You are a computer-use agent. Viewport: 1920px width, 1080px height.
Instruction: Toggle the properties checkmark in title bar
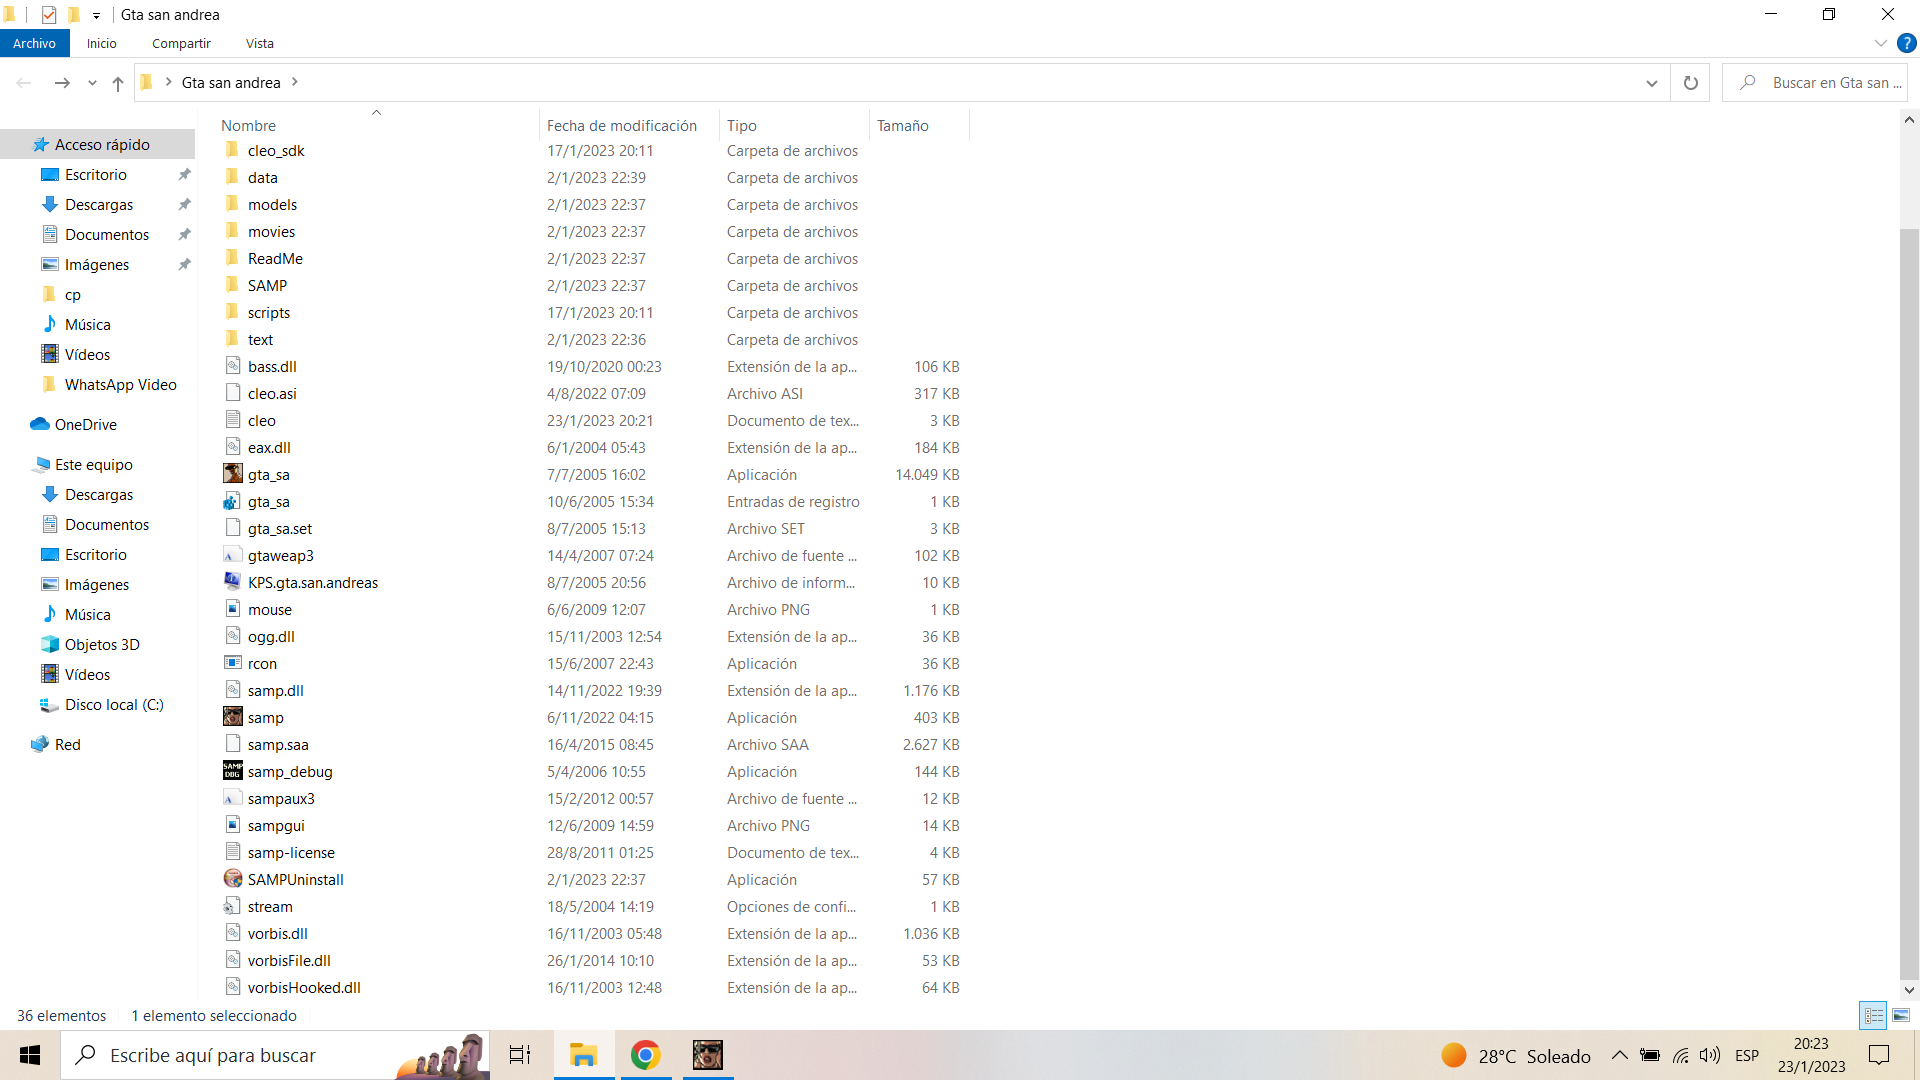tap(49, 15)
